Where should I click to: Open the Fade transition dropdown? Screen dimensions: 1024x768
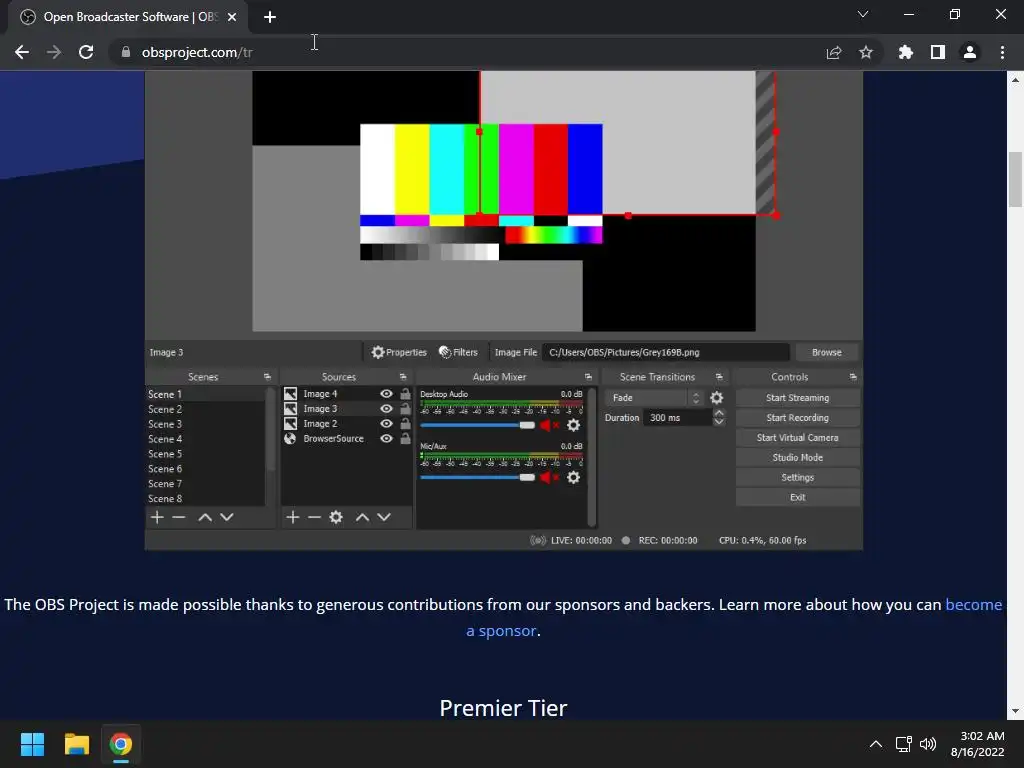pos(654,398)
